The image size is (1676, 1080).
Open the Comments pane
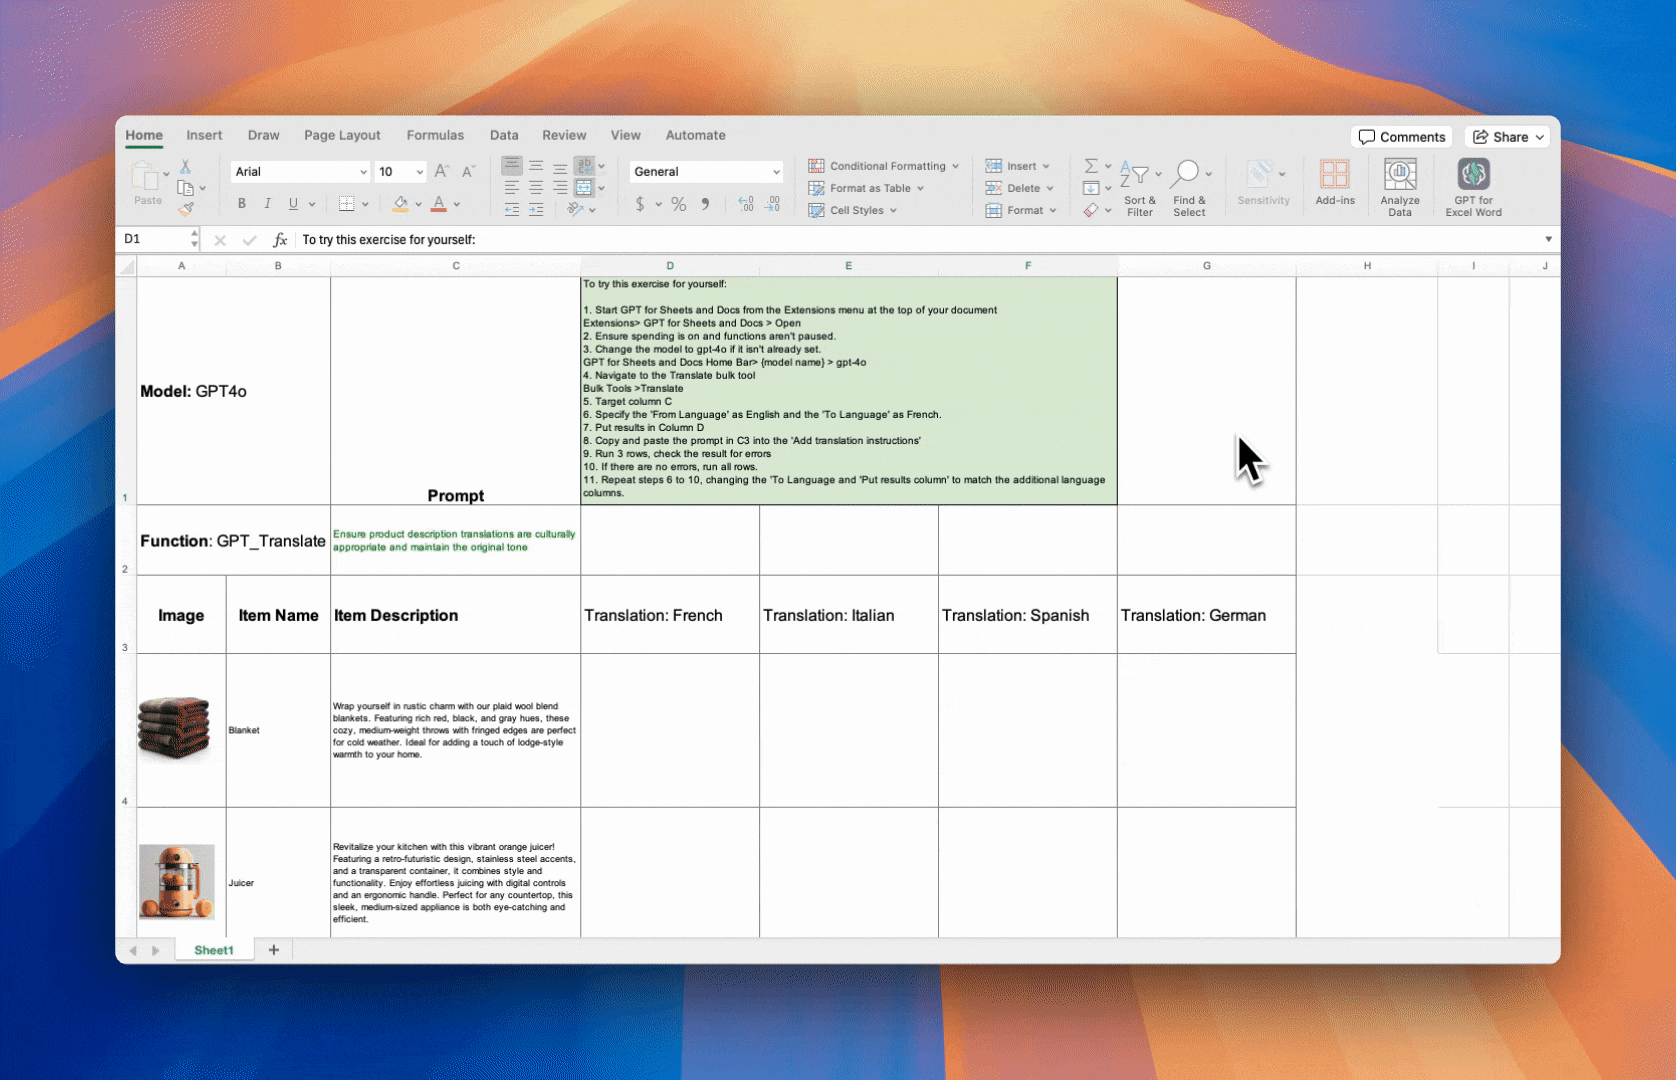click(x=1402, y=137)
